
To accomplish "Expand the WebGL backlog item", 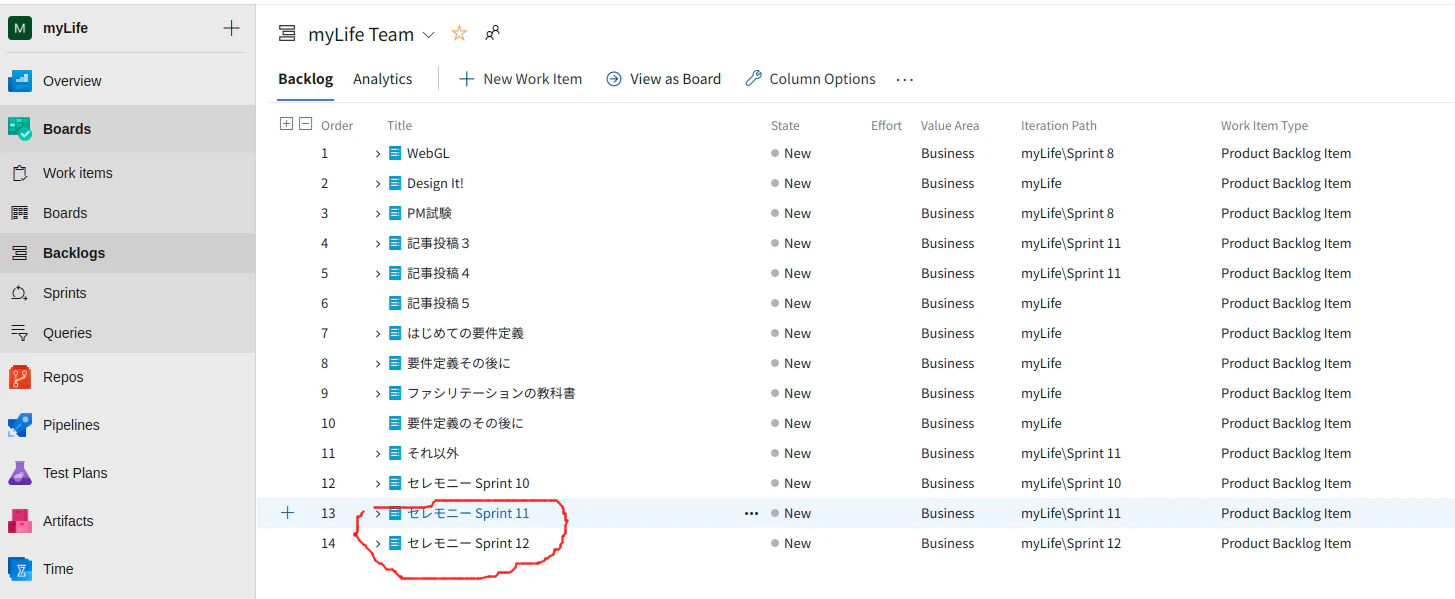I will point(378,154).
